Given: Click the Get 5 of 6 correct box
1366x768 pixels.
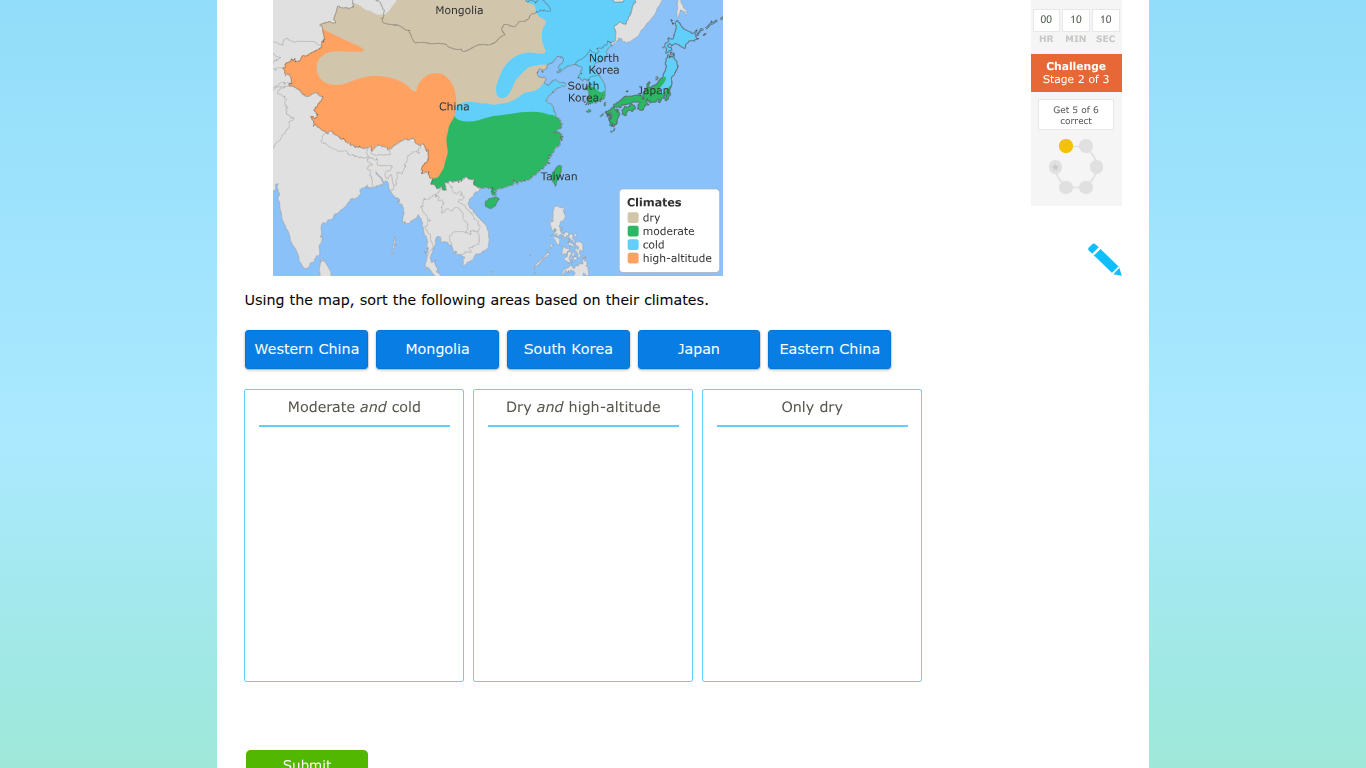Looking at the screenshot, I should (1076, 114).
